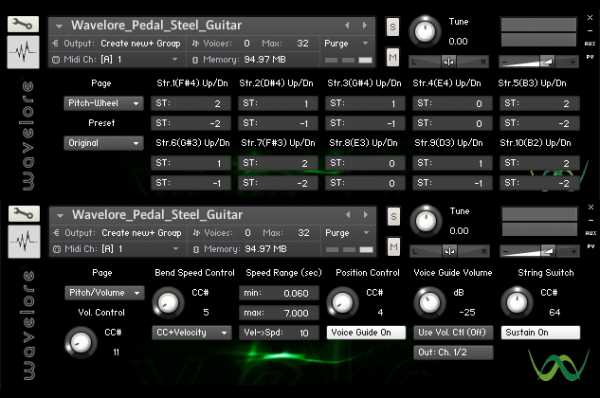Collapse bottom instrument via name arrow
This screenshot has width=600, height=398.
click(60, 216)
